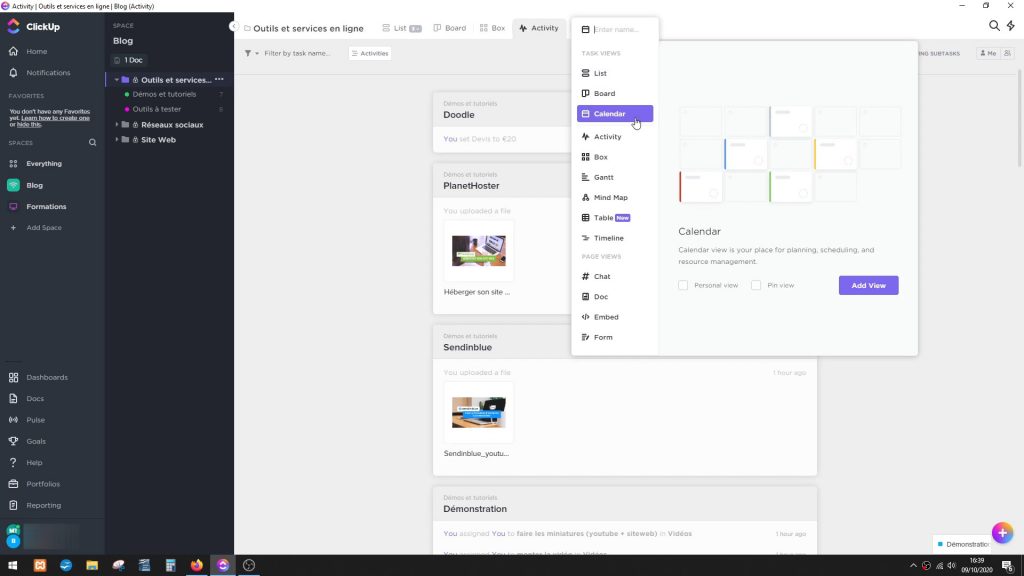Open the Démonstration activity card title
The width and height of the screenshot is (1024, 576).
[475, 509]
